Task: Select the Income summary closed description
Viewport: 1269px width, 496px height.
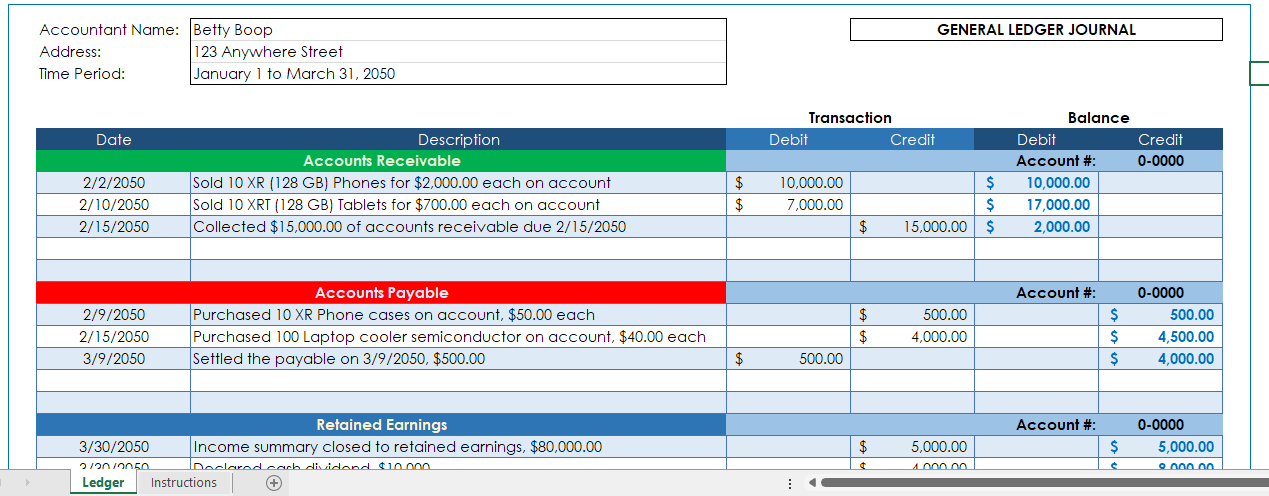Action: click(x=458, y=447)
